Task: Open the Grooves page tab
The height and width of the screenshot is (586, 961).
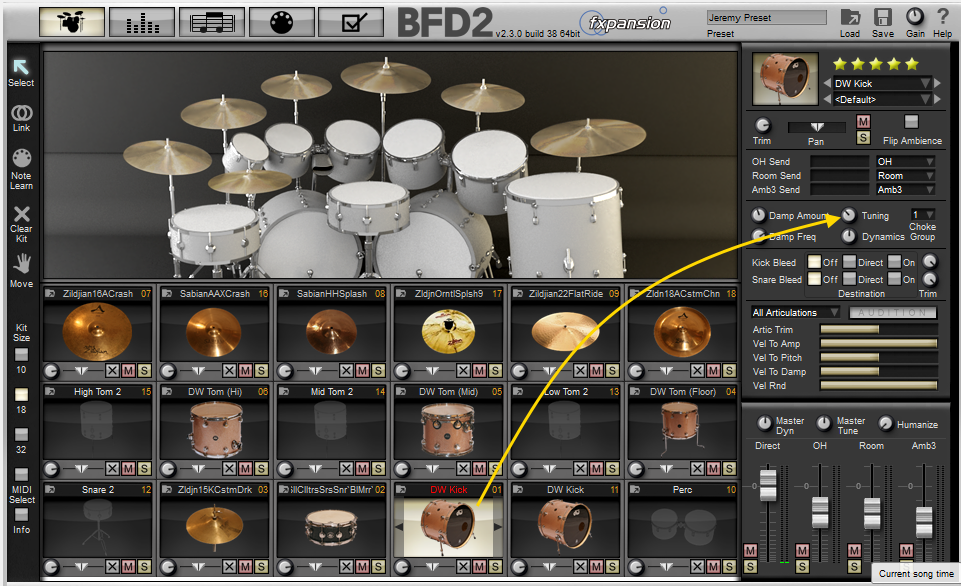Action: [212, 23]
